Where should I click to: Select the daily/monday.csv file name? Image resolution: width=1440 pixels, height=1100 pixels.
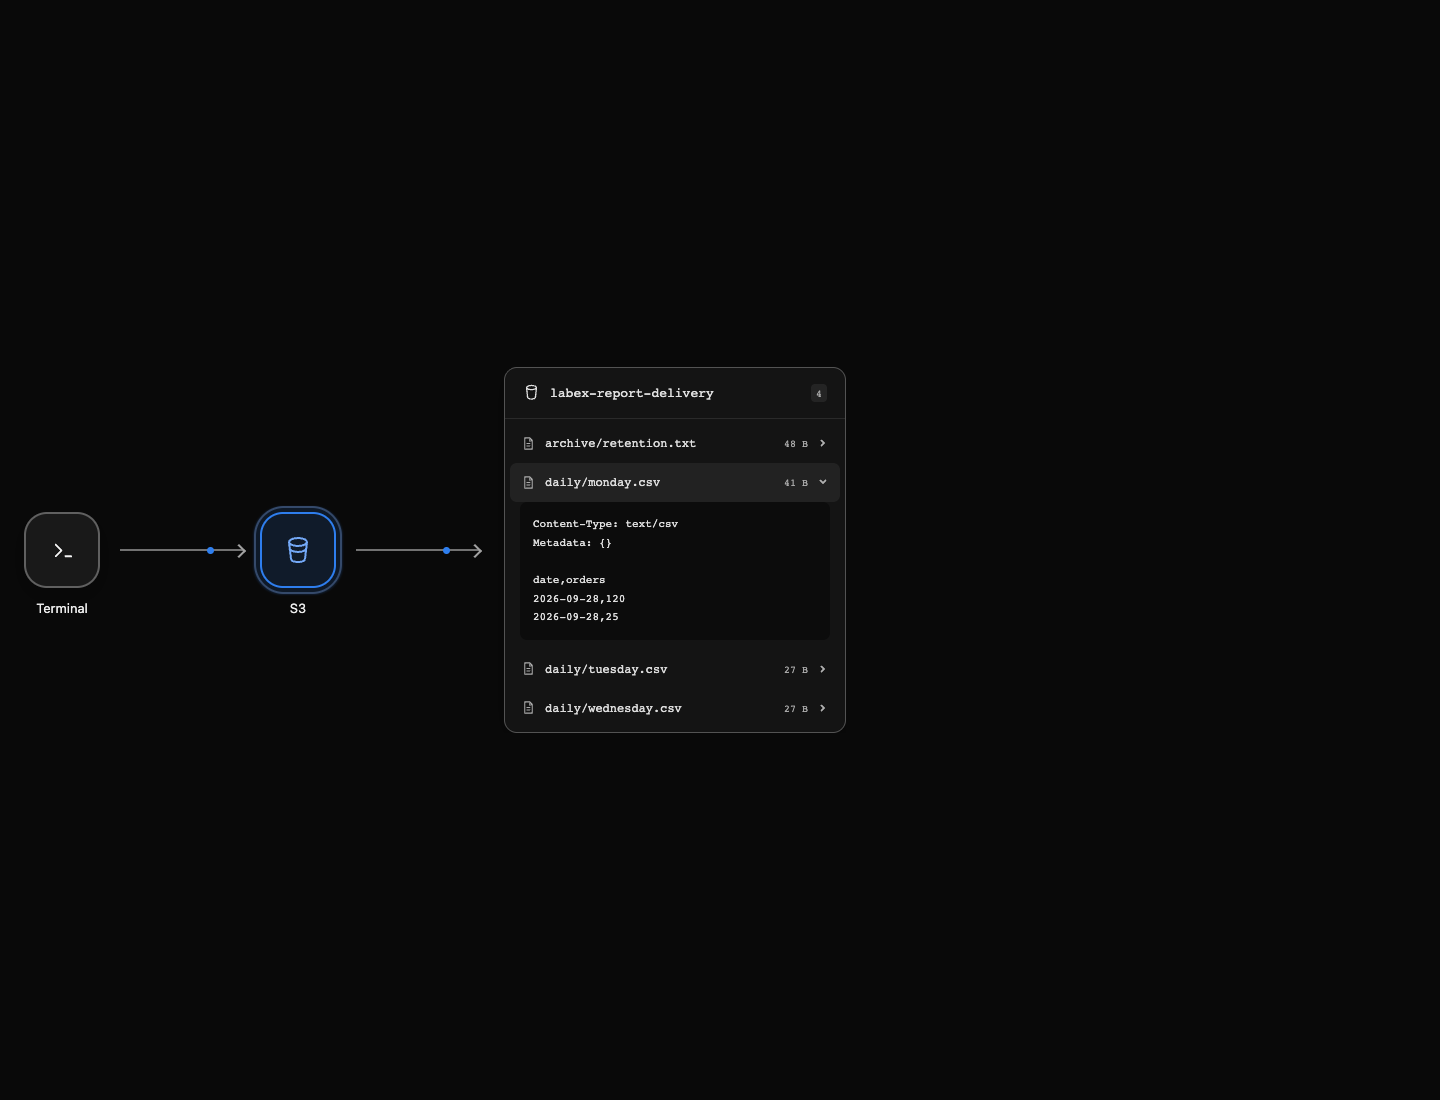(602, 482)
